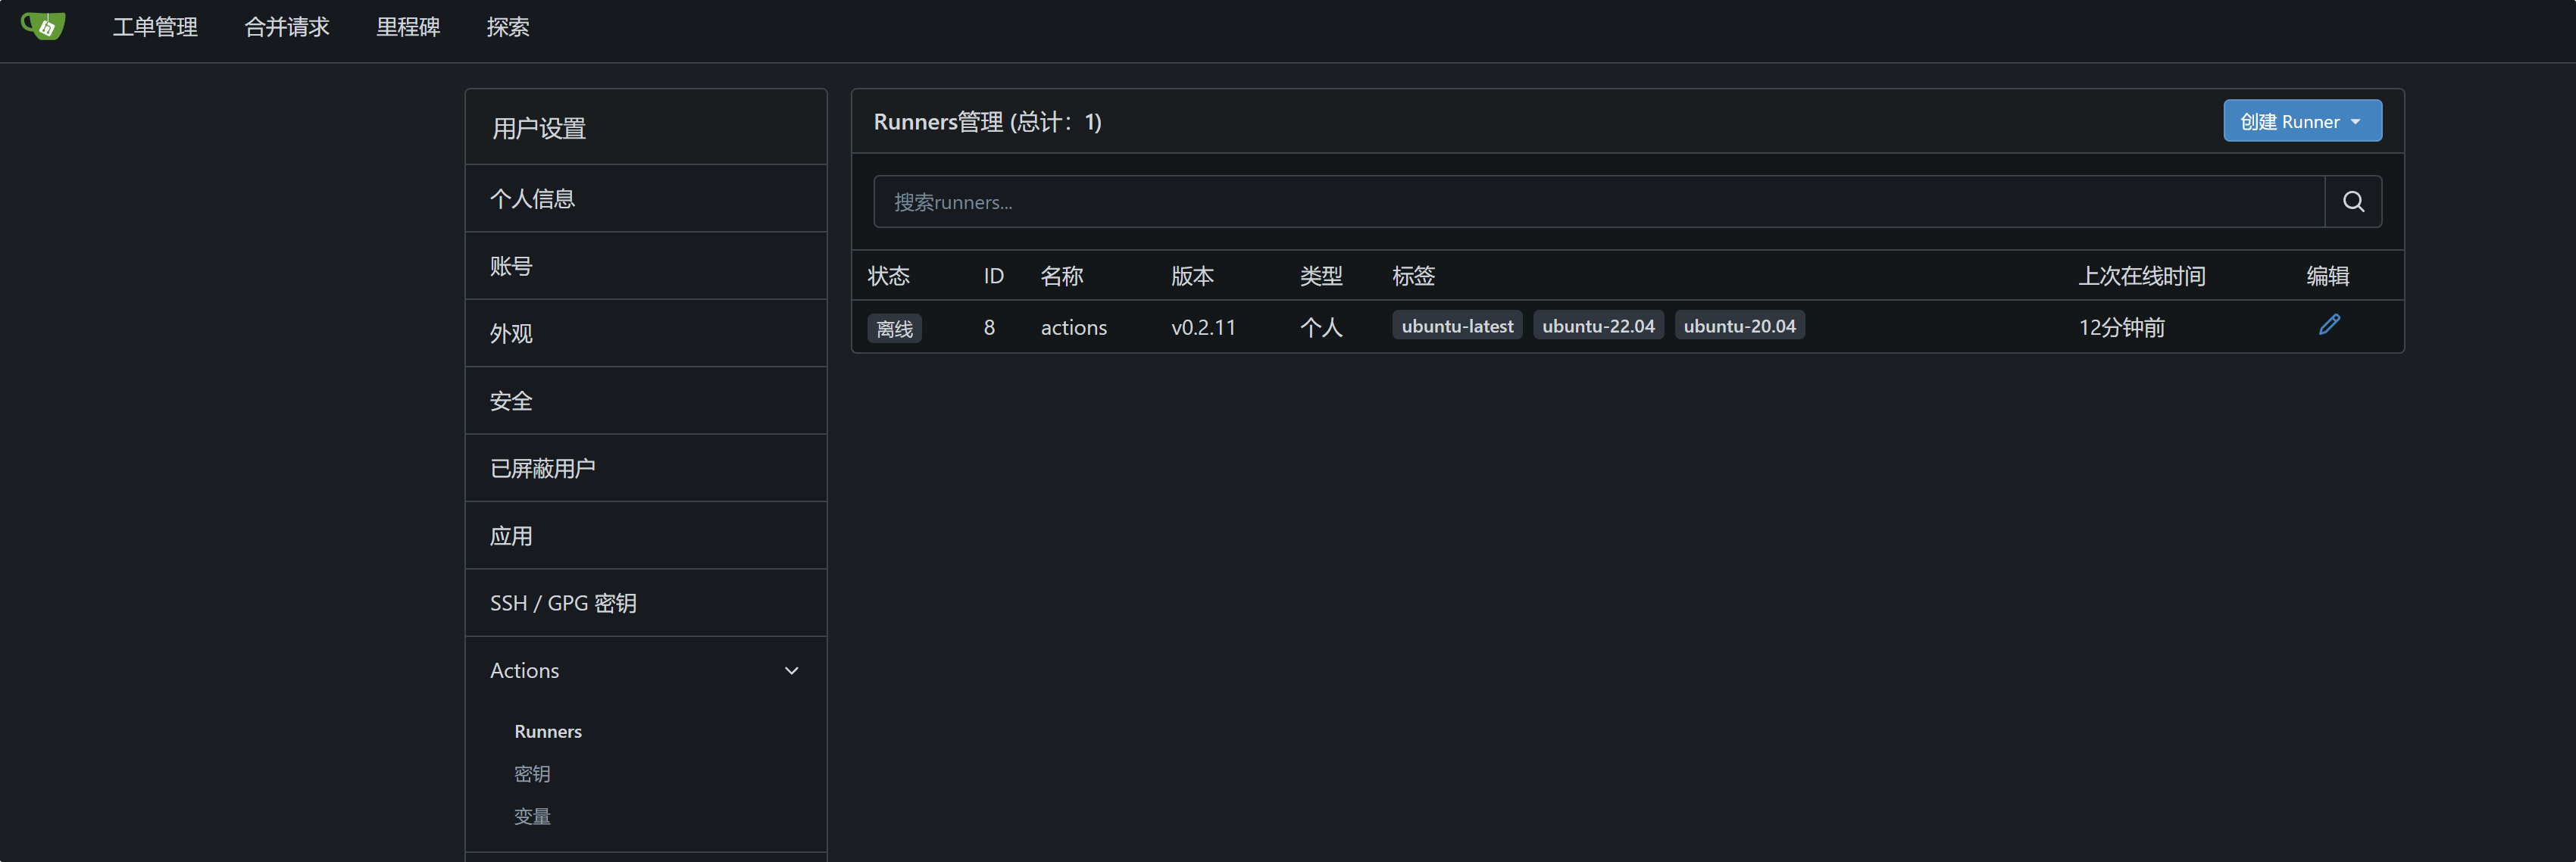This screenshot has width=2576, height=862.
Task: Open 合并请求 in top navigation
Action: (x=287, y=27)
